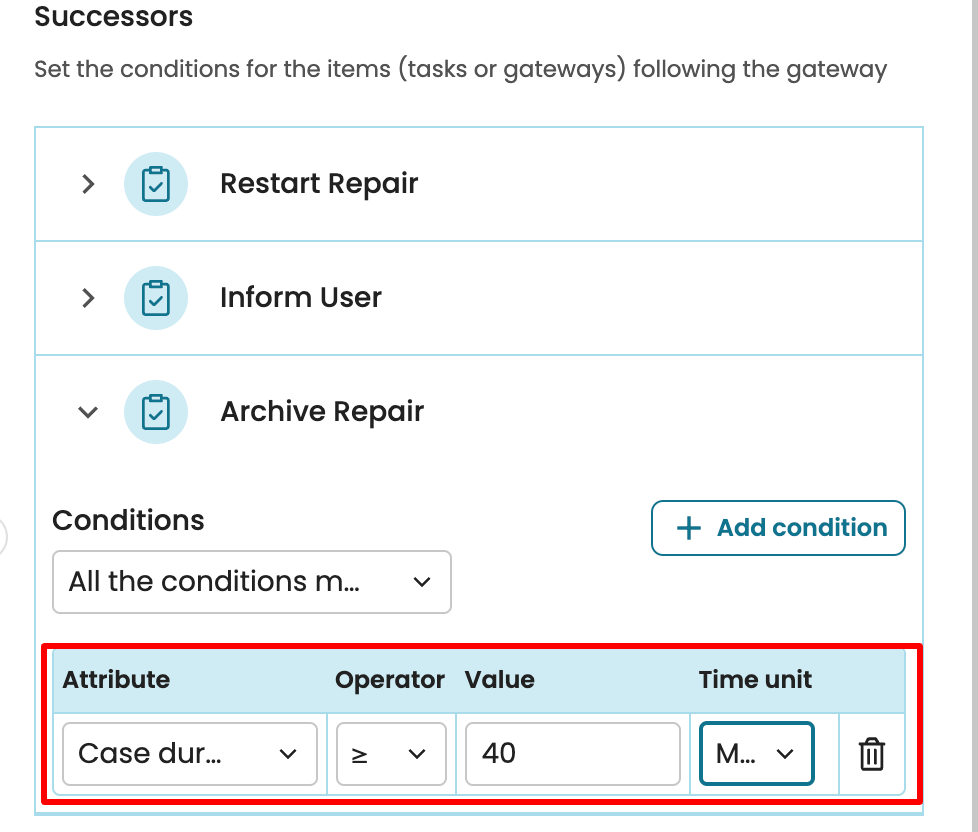Open the All the conditions match dropdown
The height and width of the screenshot is (832, 978).
coord(251,582)
